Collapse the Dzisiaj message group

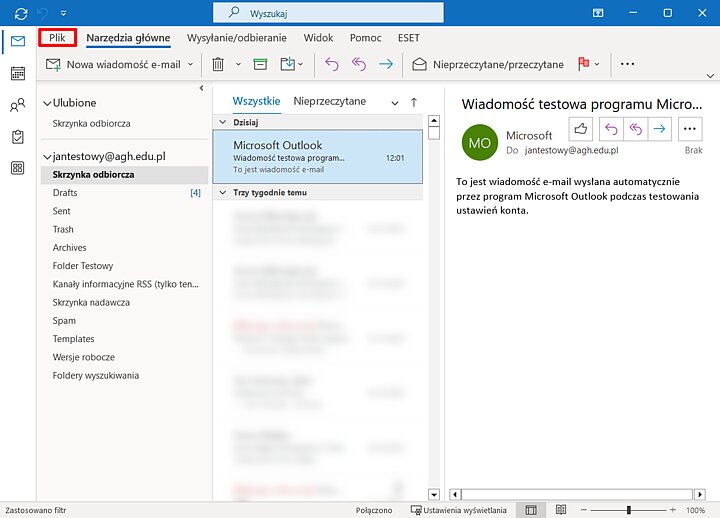(223, 122)
